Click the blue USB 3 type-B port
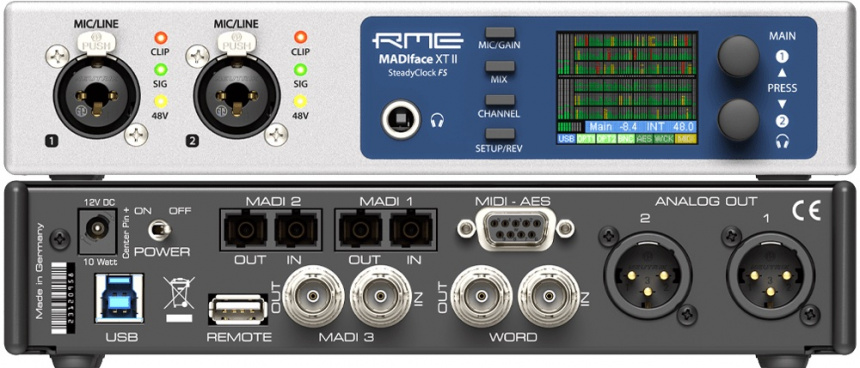860x368 pixels. click(119, 299)
